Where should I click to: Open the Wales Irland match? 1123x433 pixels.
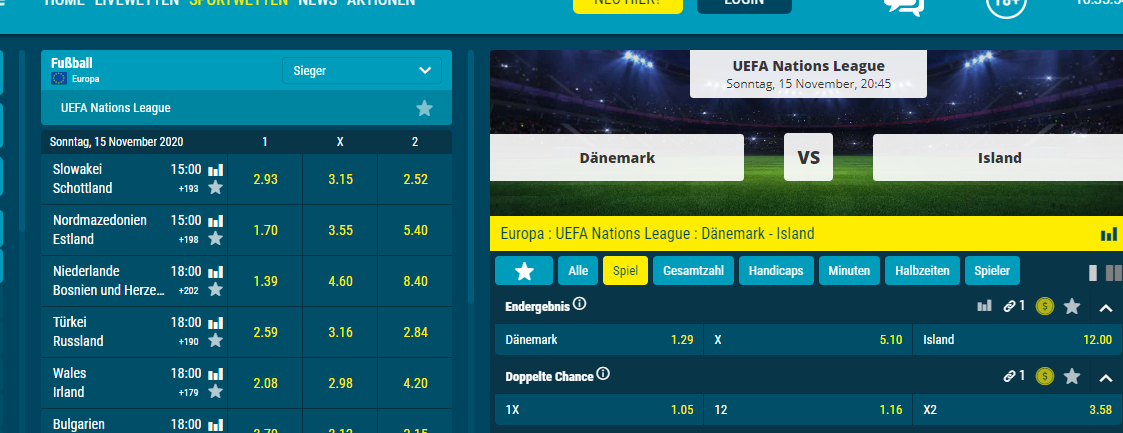tap(69, 383)
